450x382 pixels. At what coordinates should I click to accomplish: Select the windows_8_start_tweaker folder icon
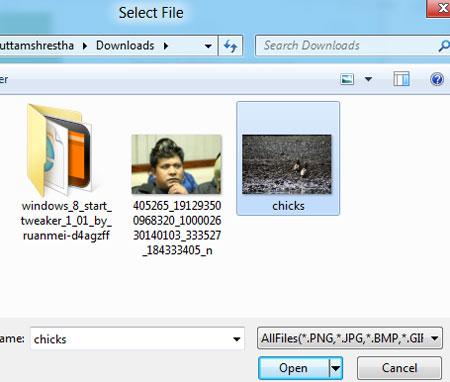pyautogui.click(x=59, y=150)
